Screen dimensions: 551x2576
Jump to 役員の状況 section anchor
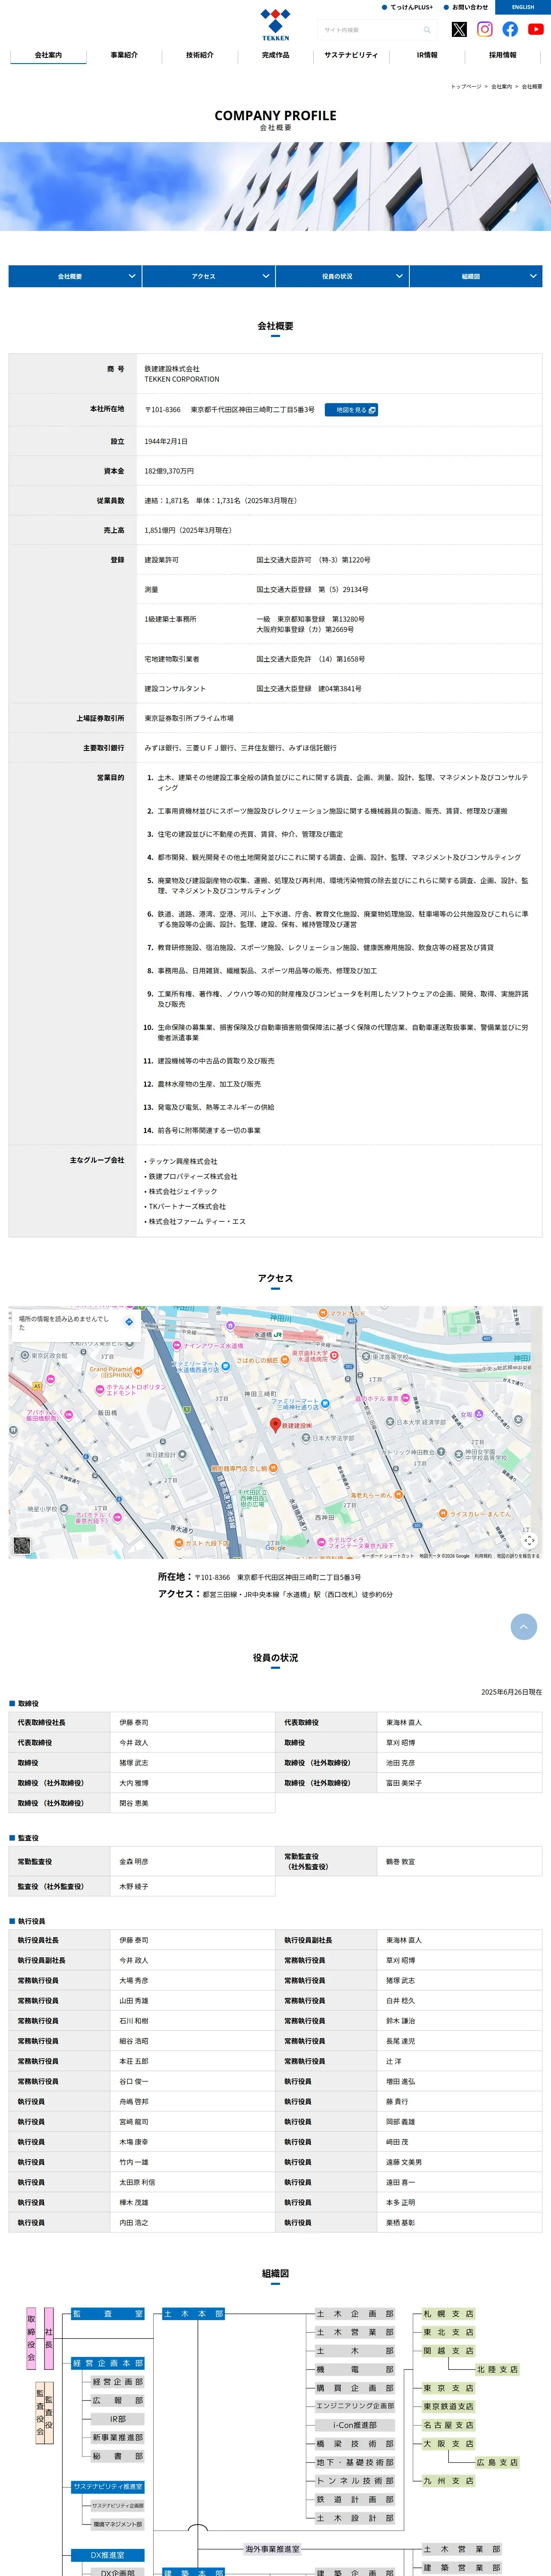342,276
